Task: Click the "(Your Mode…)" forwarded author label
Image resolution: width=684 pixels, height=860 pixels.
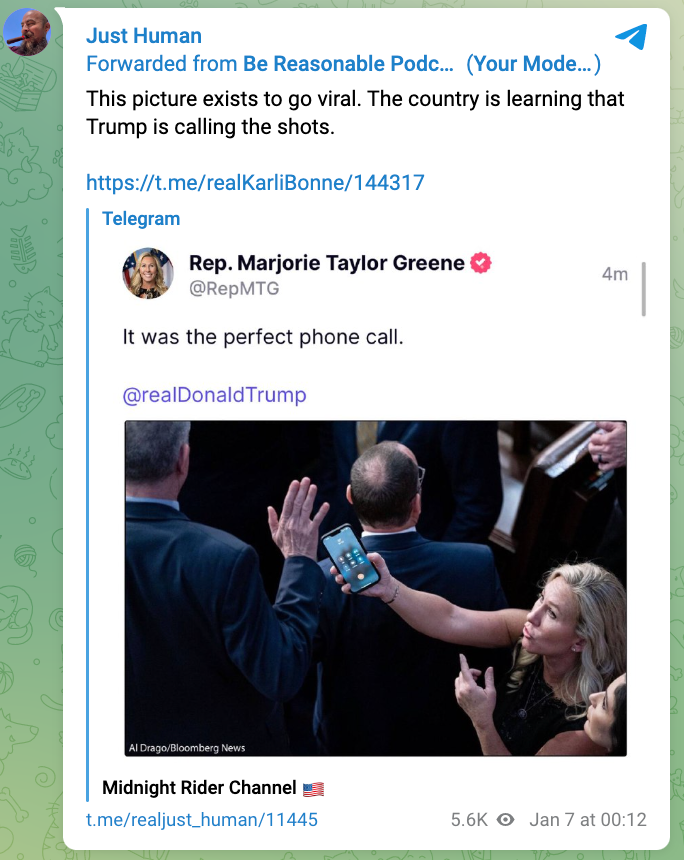Action: click(533, 64)
